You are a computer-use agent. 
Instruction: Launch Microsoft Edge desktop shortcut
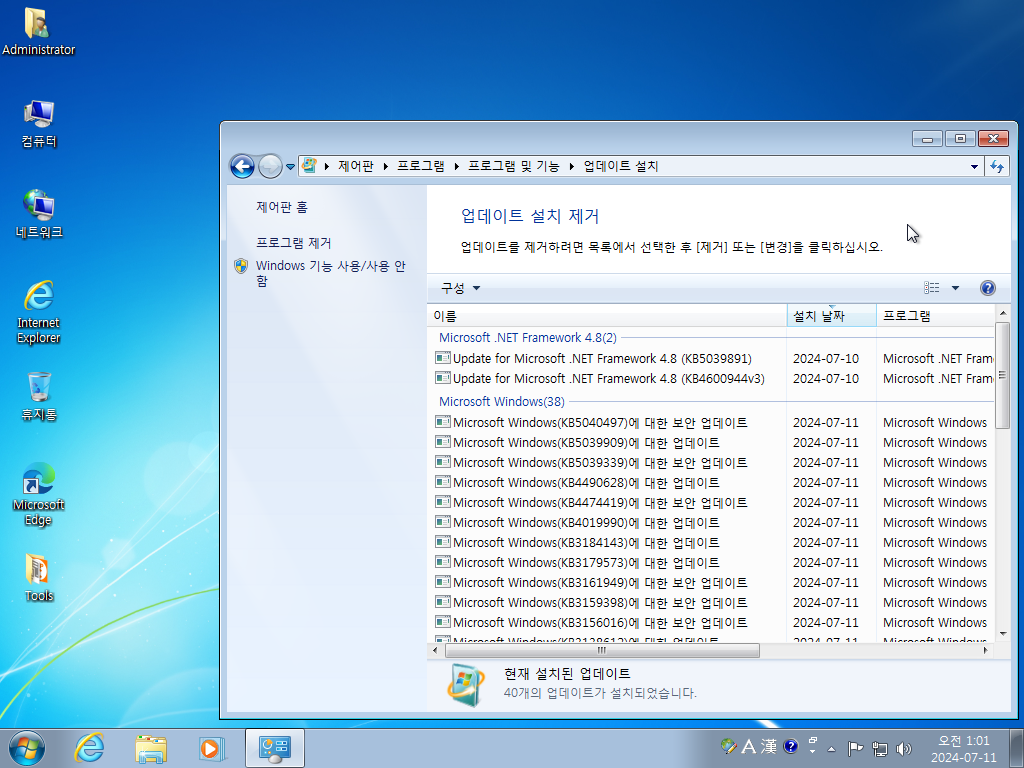39,494
